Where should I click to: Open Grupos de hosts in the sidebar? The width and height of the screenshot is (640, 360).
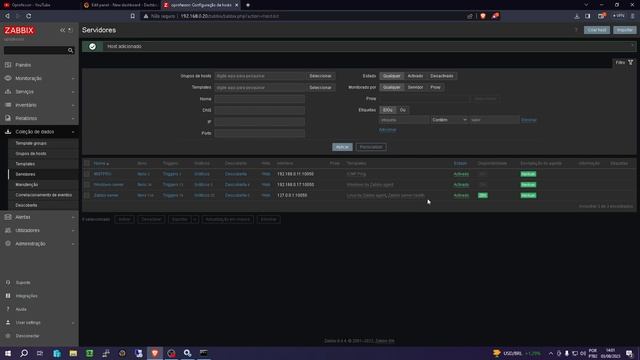tap(31, 153)
